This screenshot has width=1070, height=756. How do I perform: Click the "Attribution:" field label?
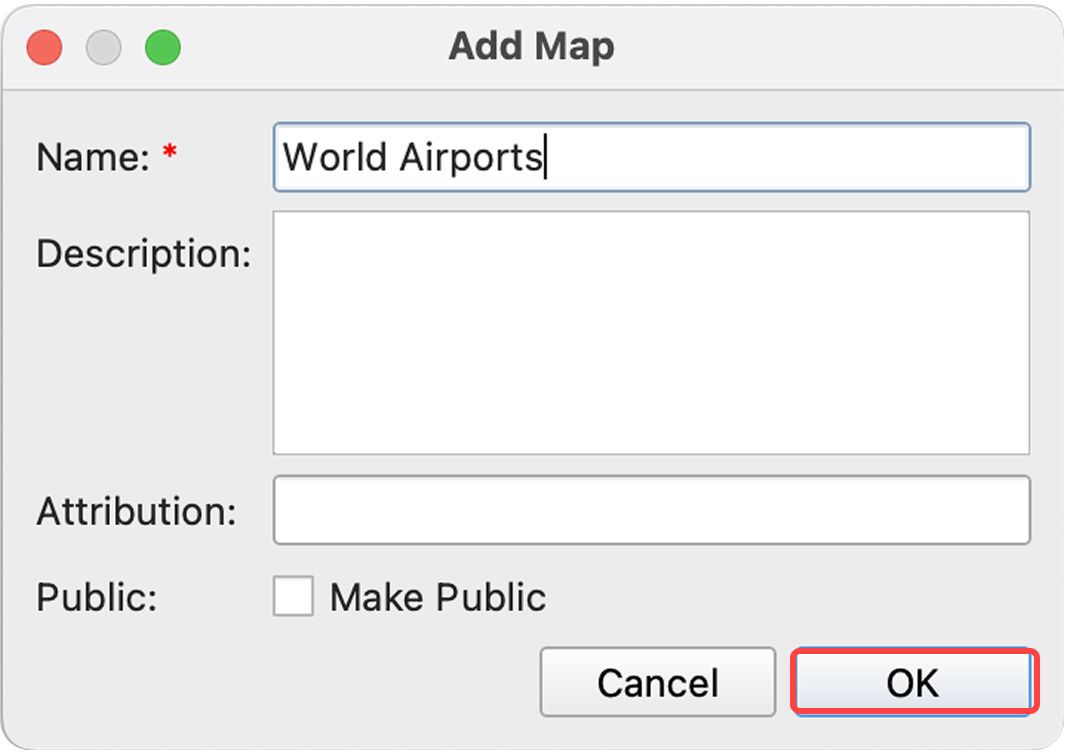pyautogui.click(x=136, y=512)
